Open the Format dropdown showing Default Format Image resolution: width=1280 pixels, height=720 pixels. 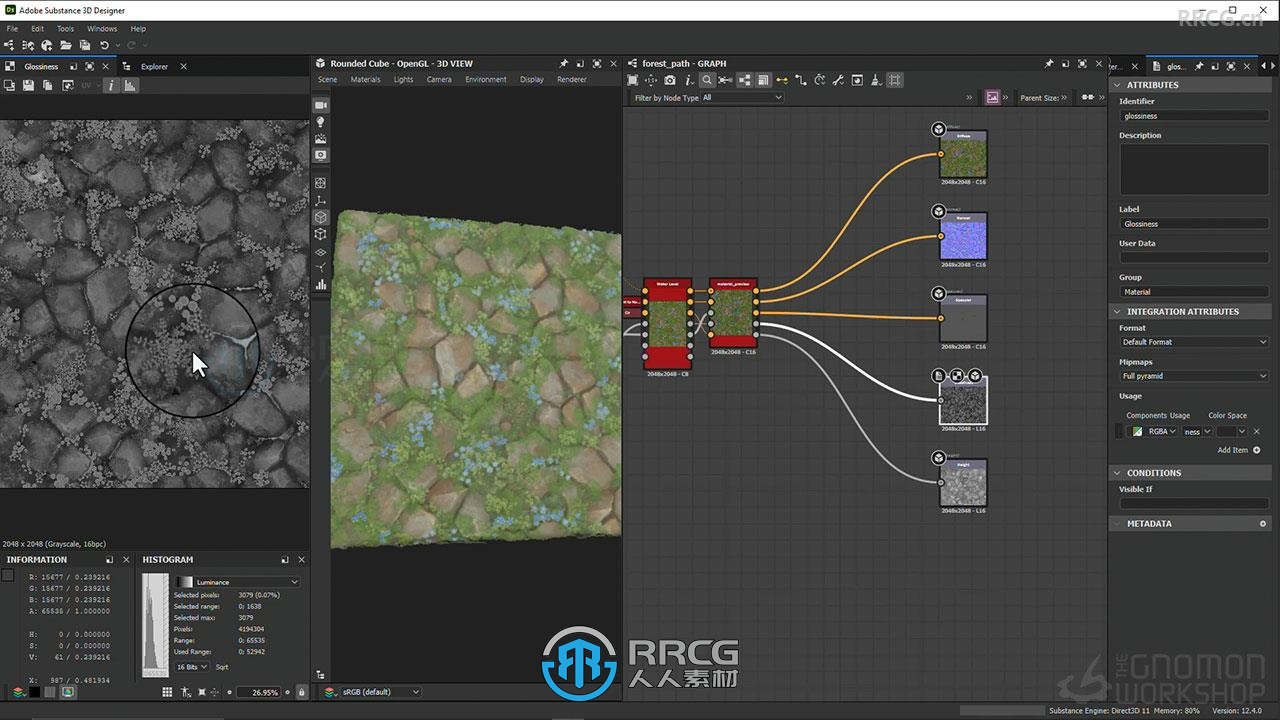[1194, 342]
